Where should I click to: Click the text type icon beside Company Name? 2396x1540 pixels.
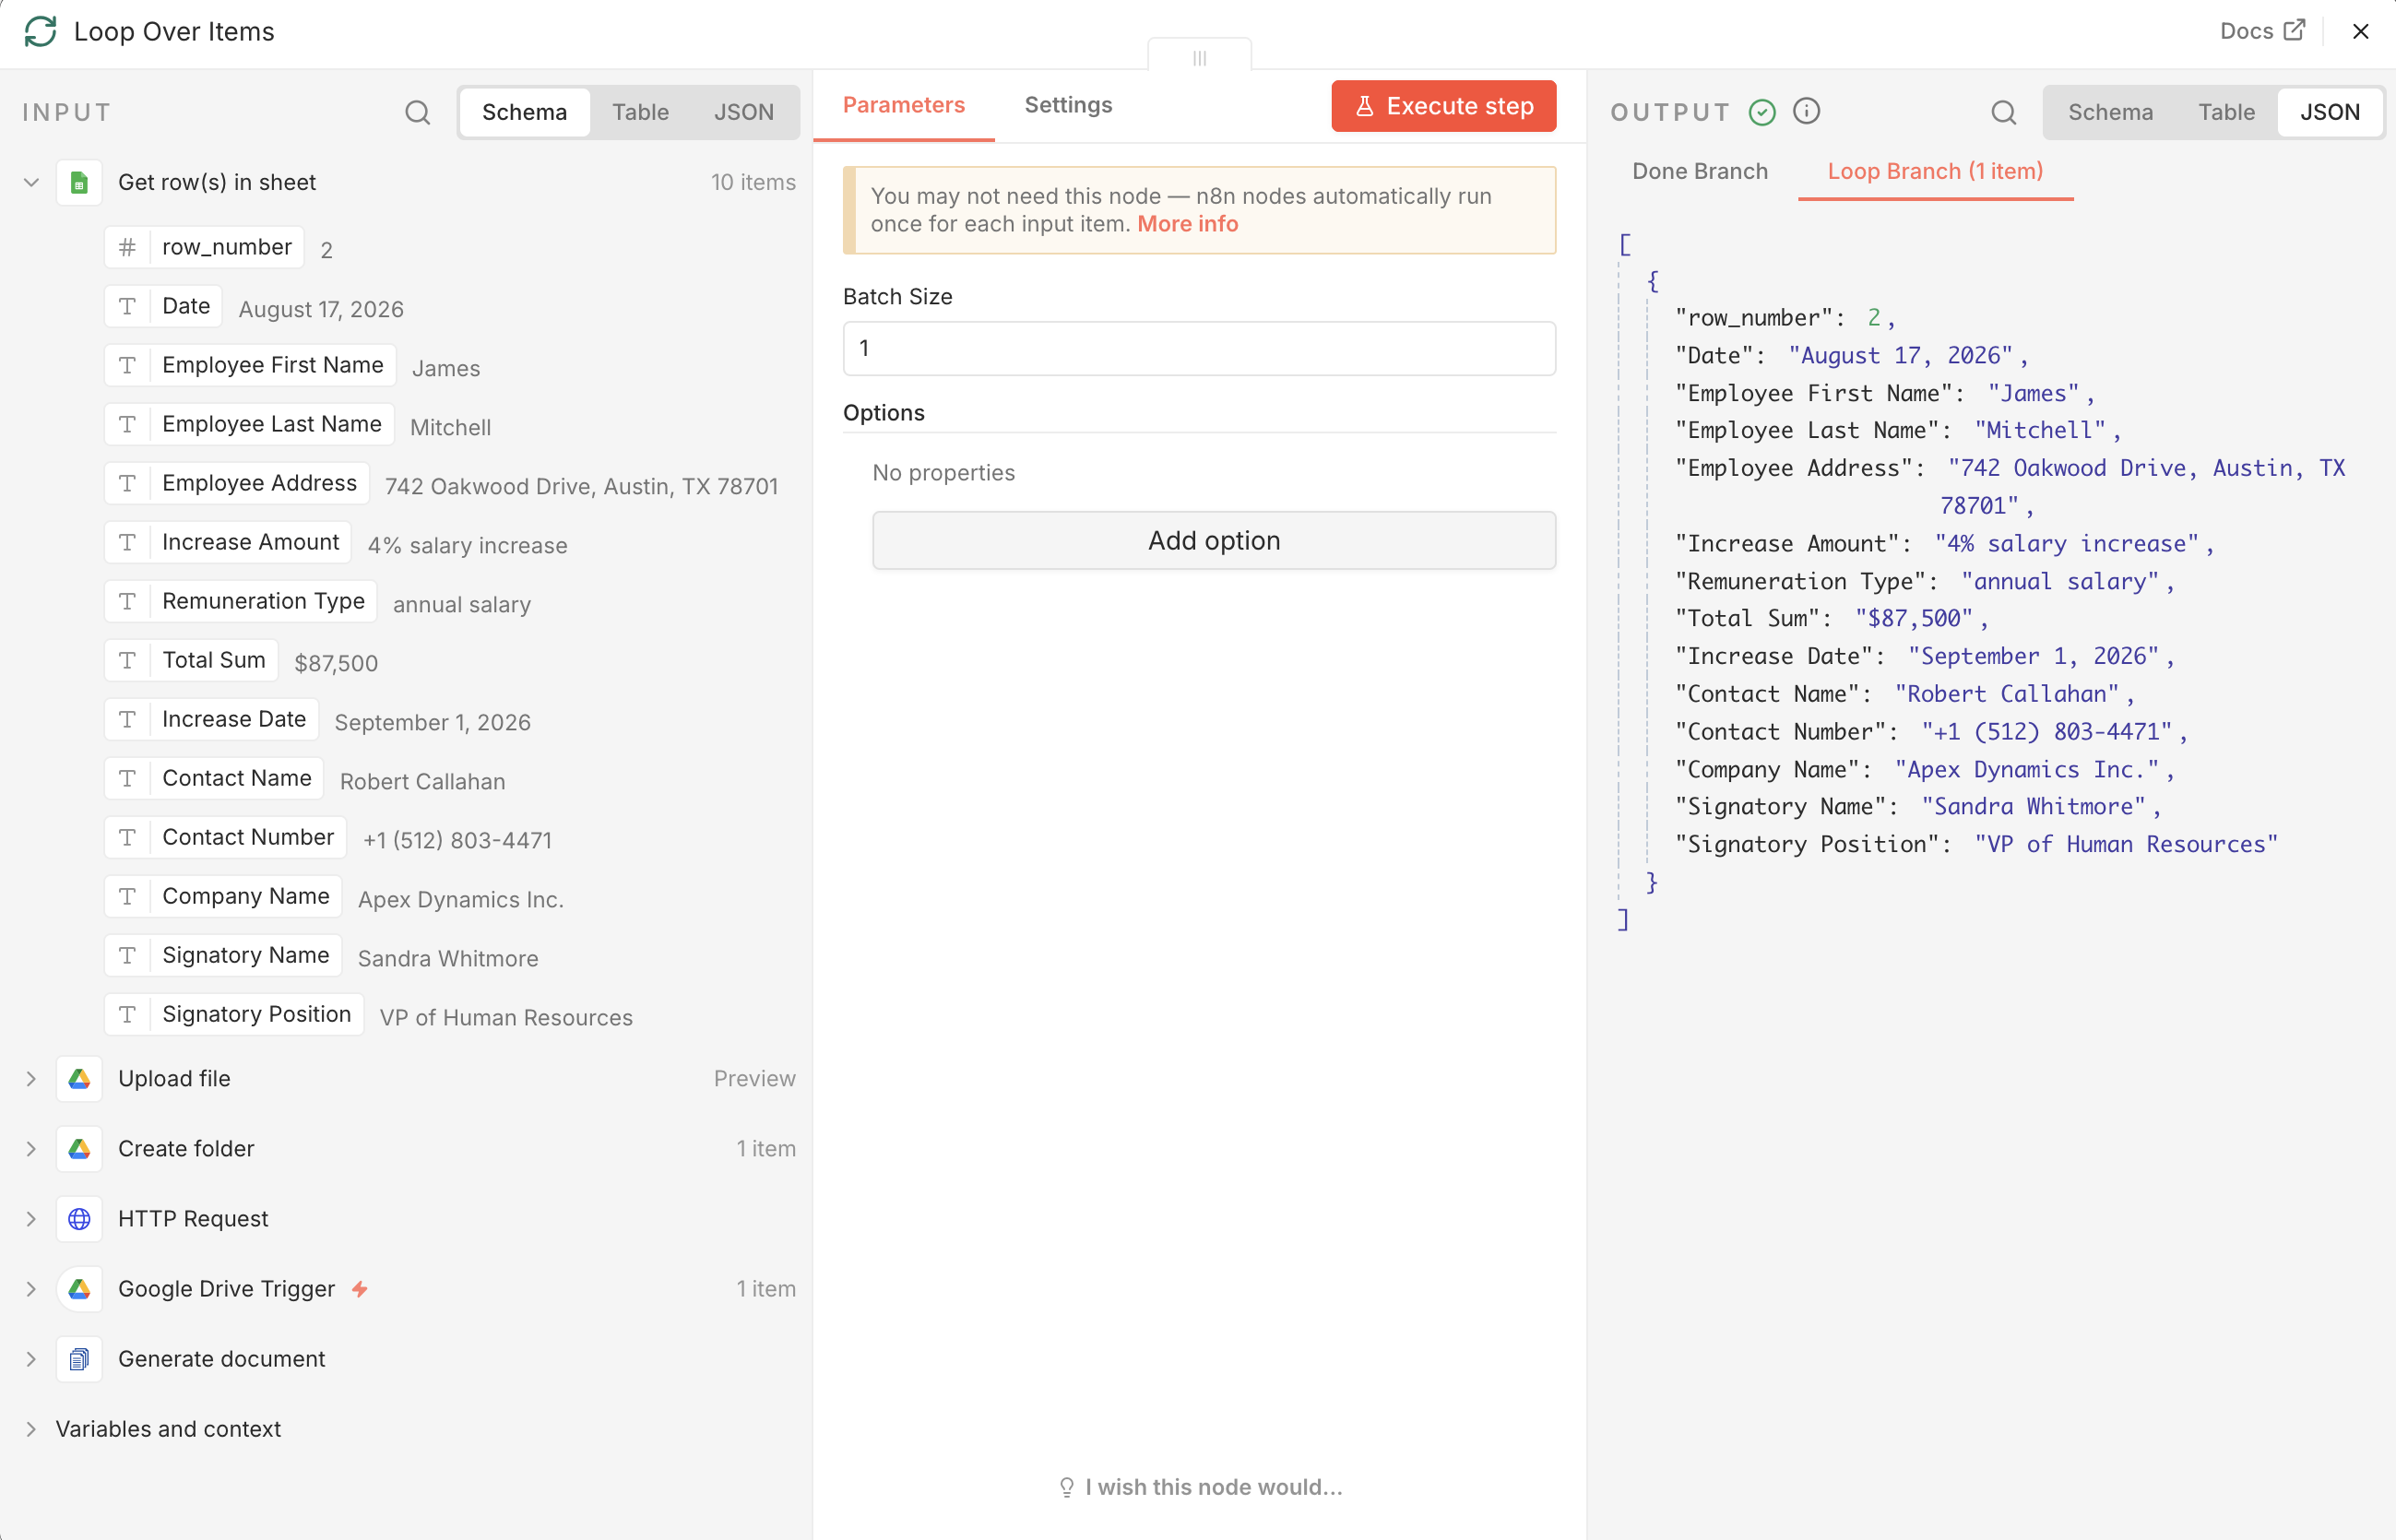click(x=127, y=896)
